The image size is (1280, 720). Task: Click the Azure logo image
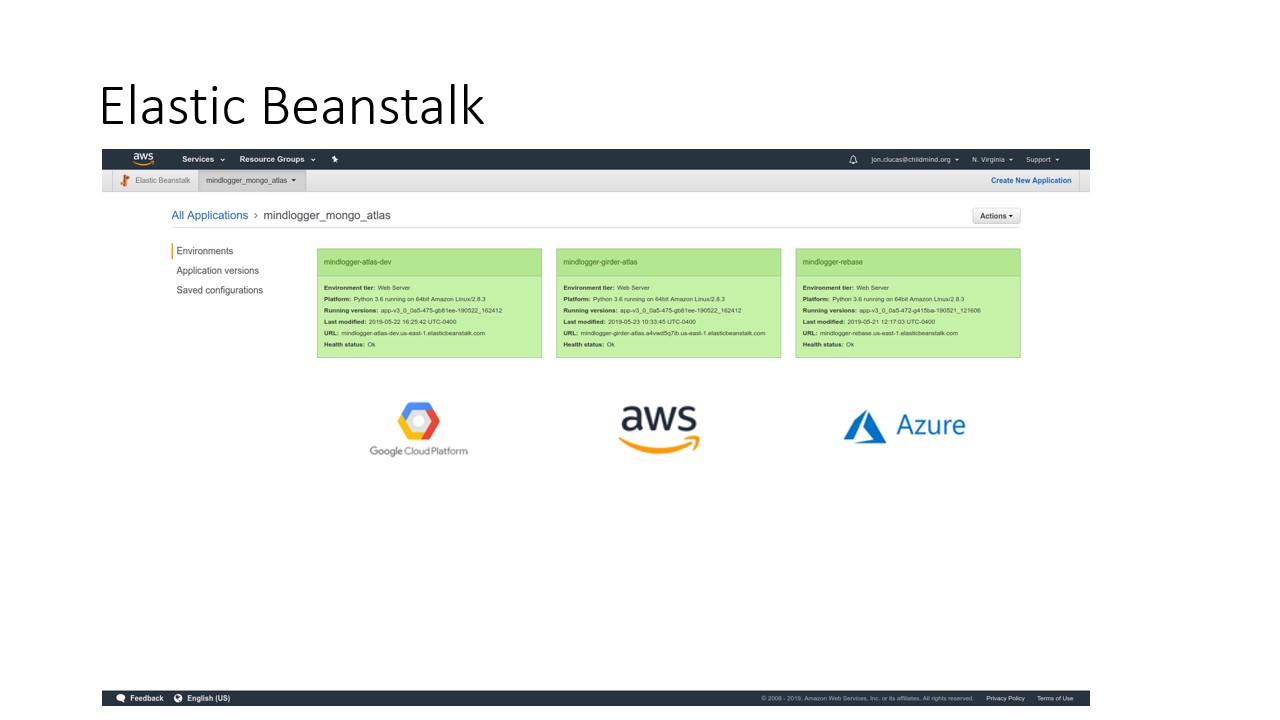click(x=905, y=426)
